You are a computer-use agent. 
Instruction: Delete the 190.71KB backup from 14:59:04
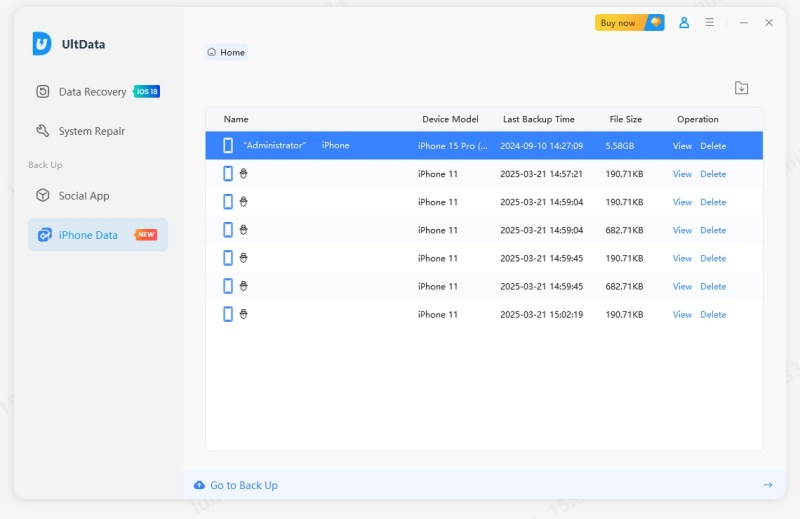713,202
